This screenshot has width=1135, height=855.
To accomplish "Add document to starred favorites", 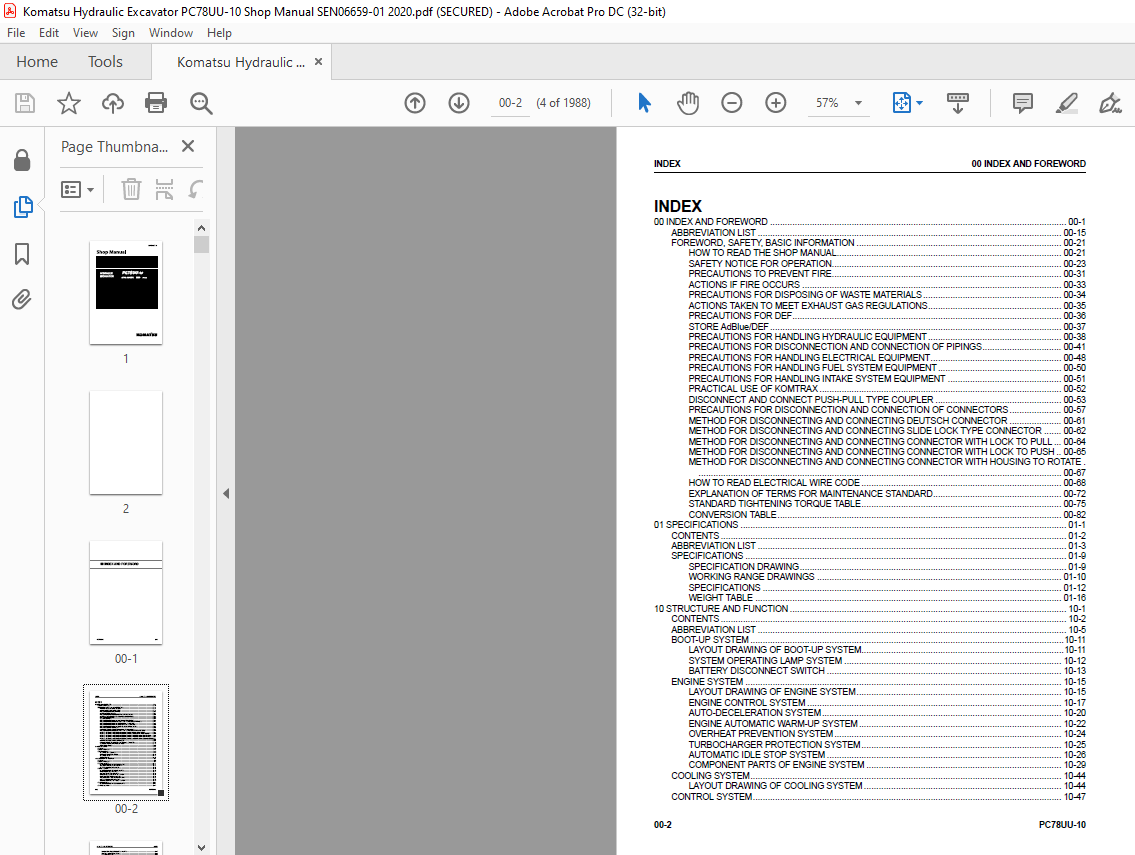I will [x=69, y=103].
